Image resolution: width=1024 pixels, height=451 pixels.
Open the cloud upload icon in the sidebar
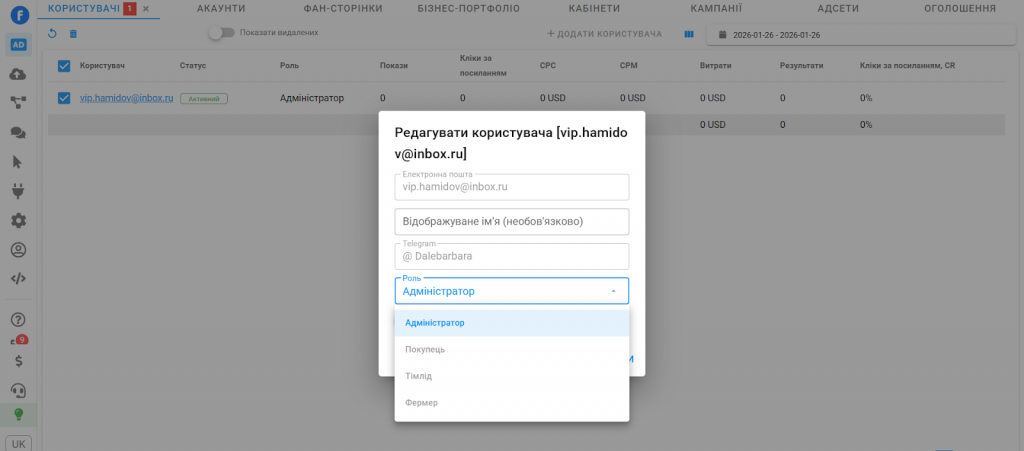pos(18,74)
